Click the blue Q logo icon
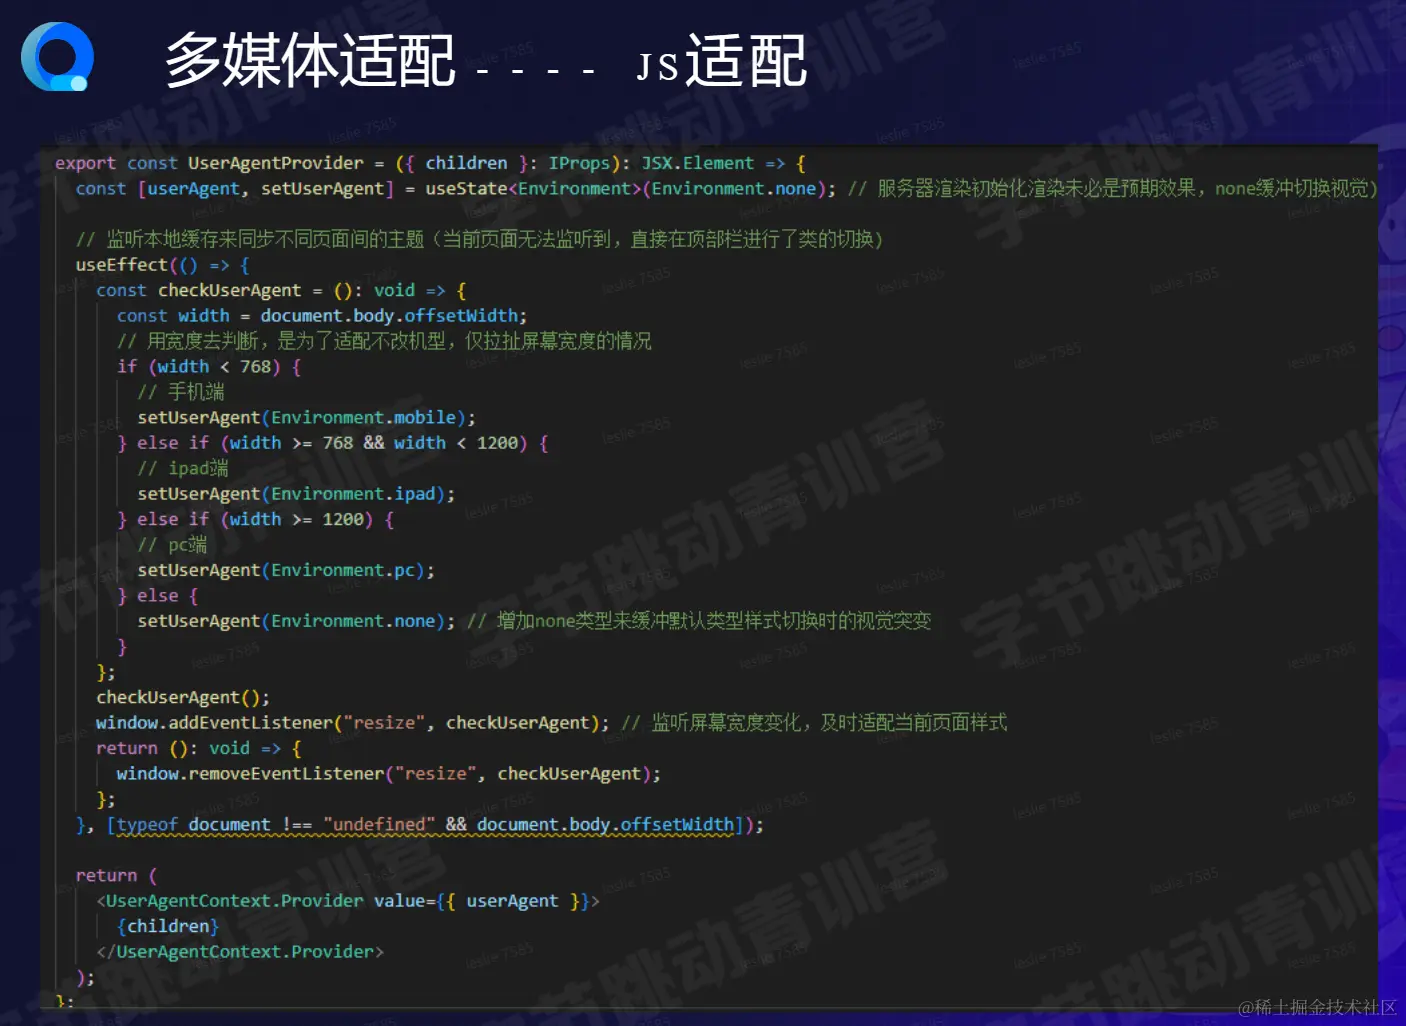 tap(58, 56)
